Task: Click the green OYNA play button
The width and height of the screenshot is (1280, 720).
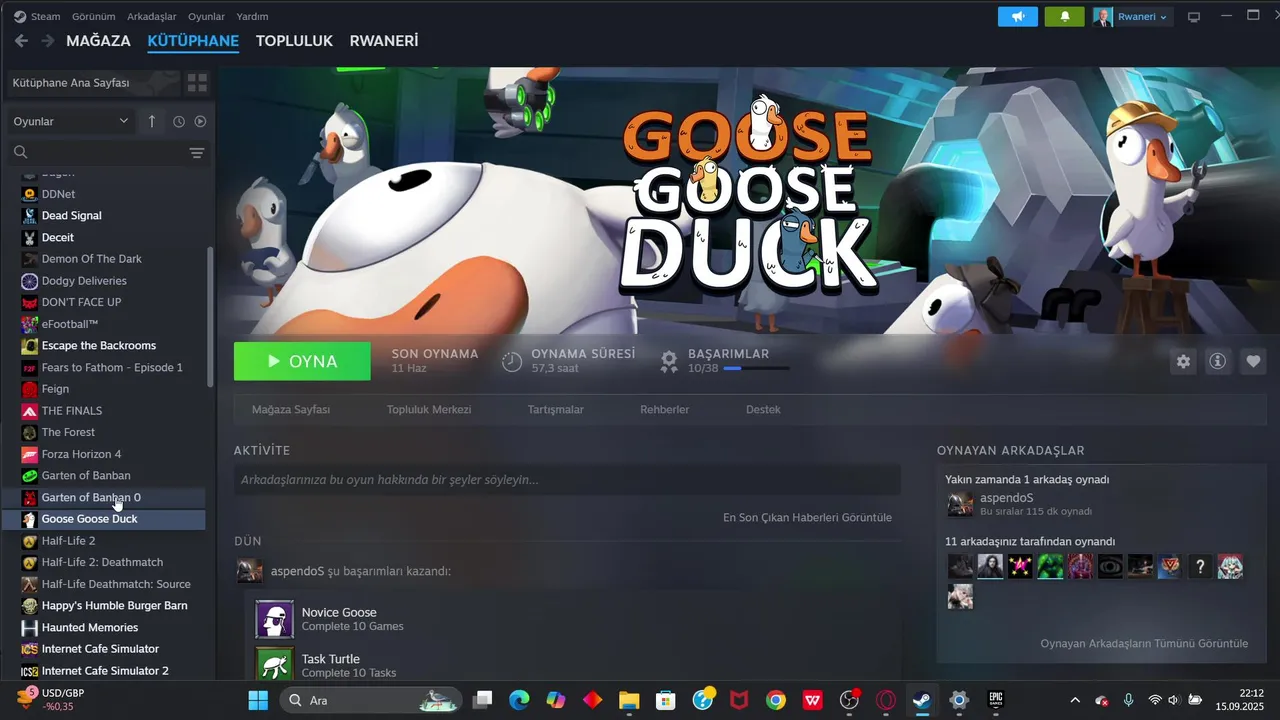Action: (302, 361)
